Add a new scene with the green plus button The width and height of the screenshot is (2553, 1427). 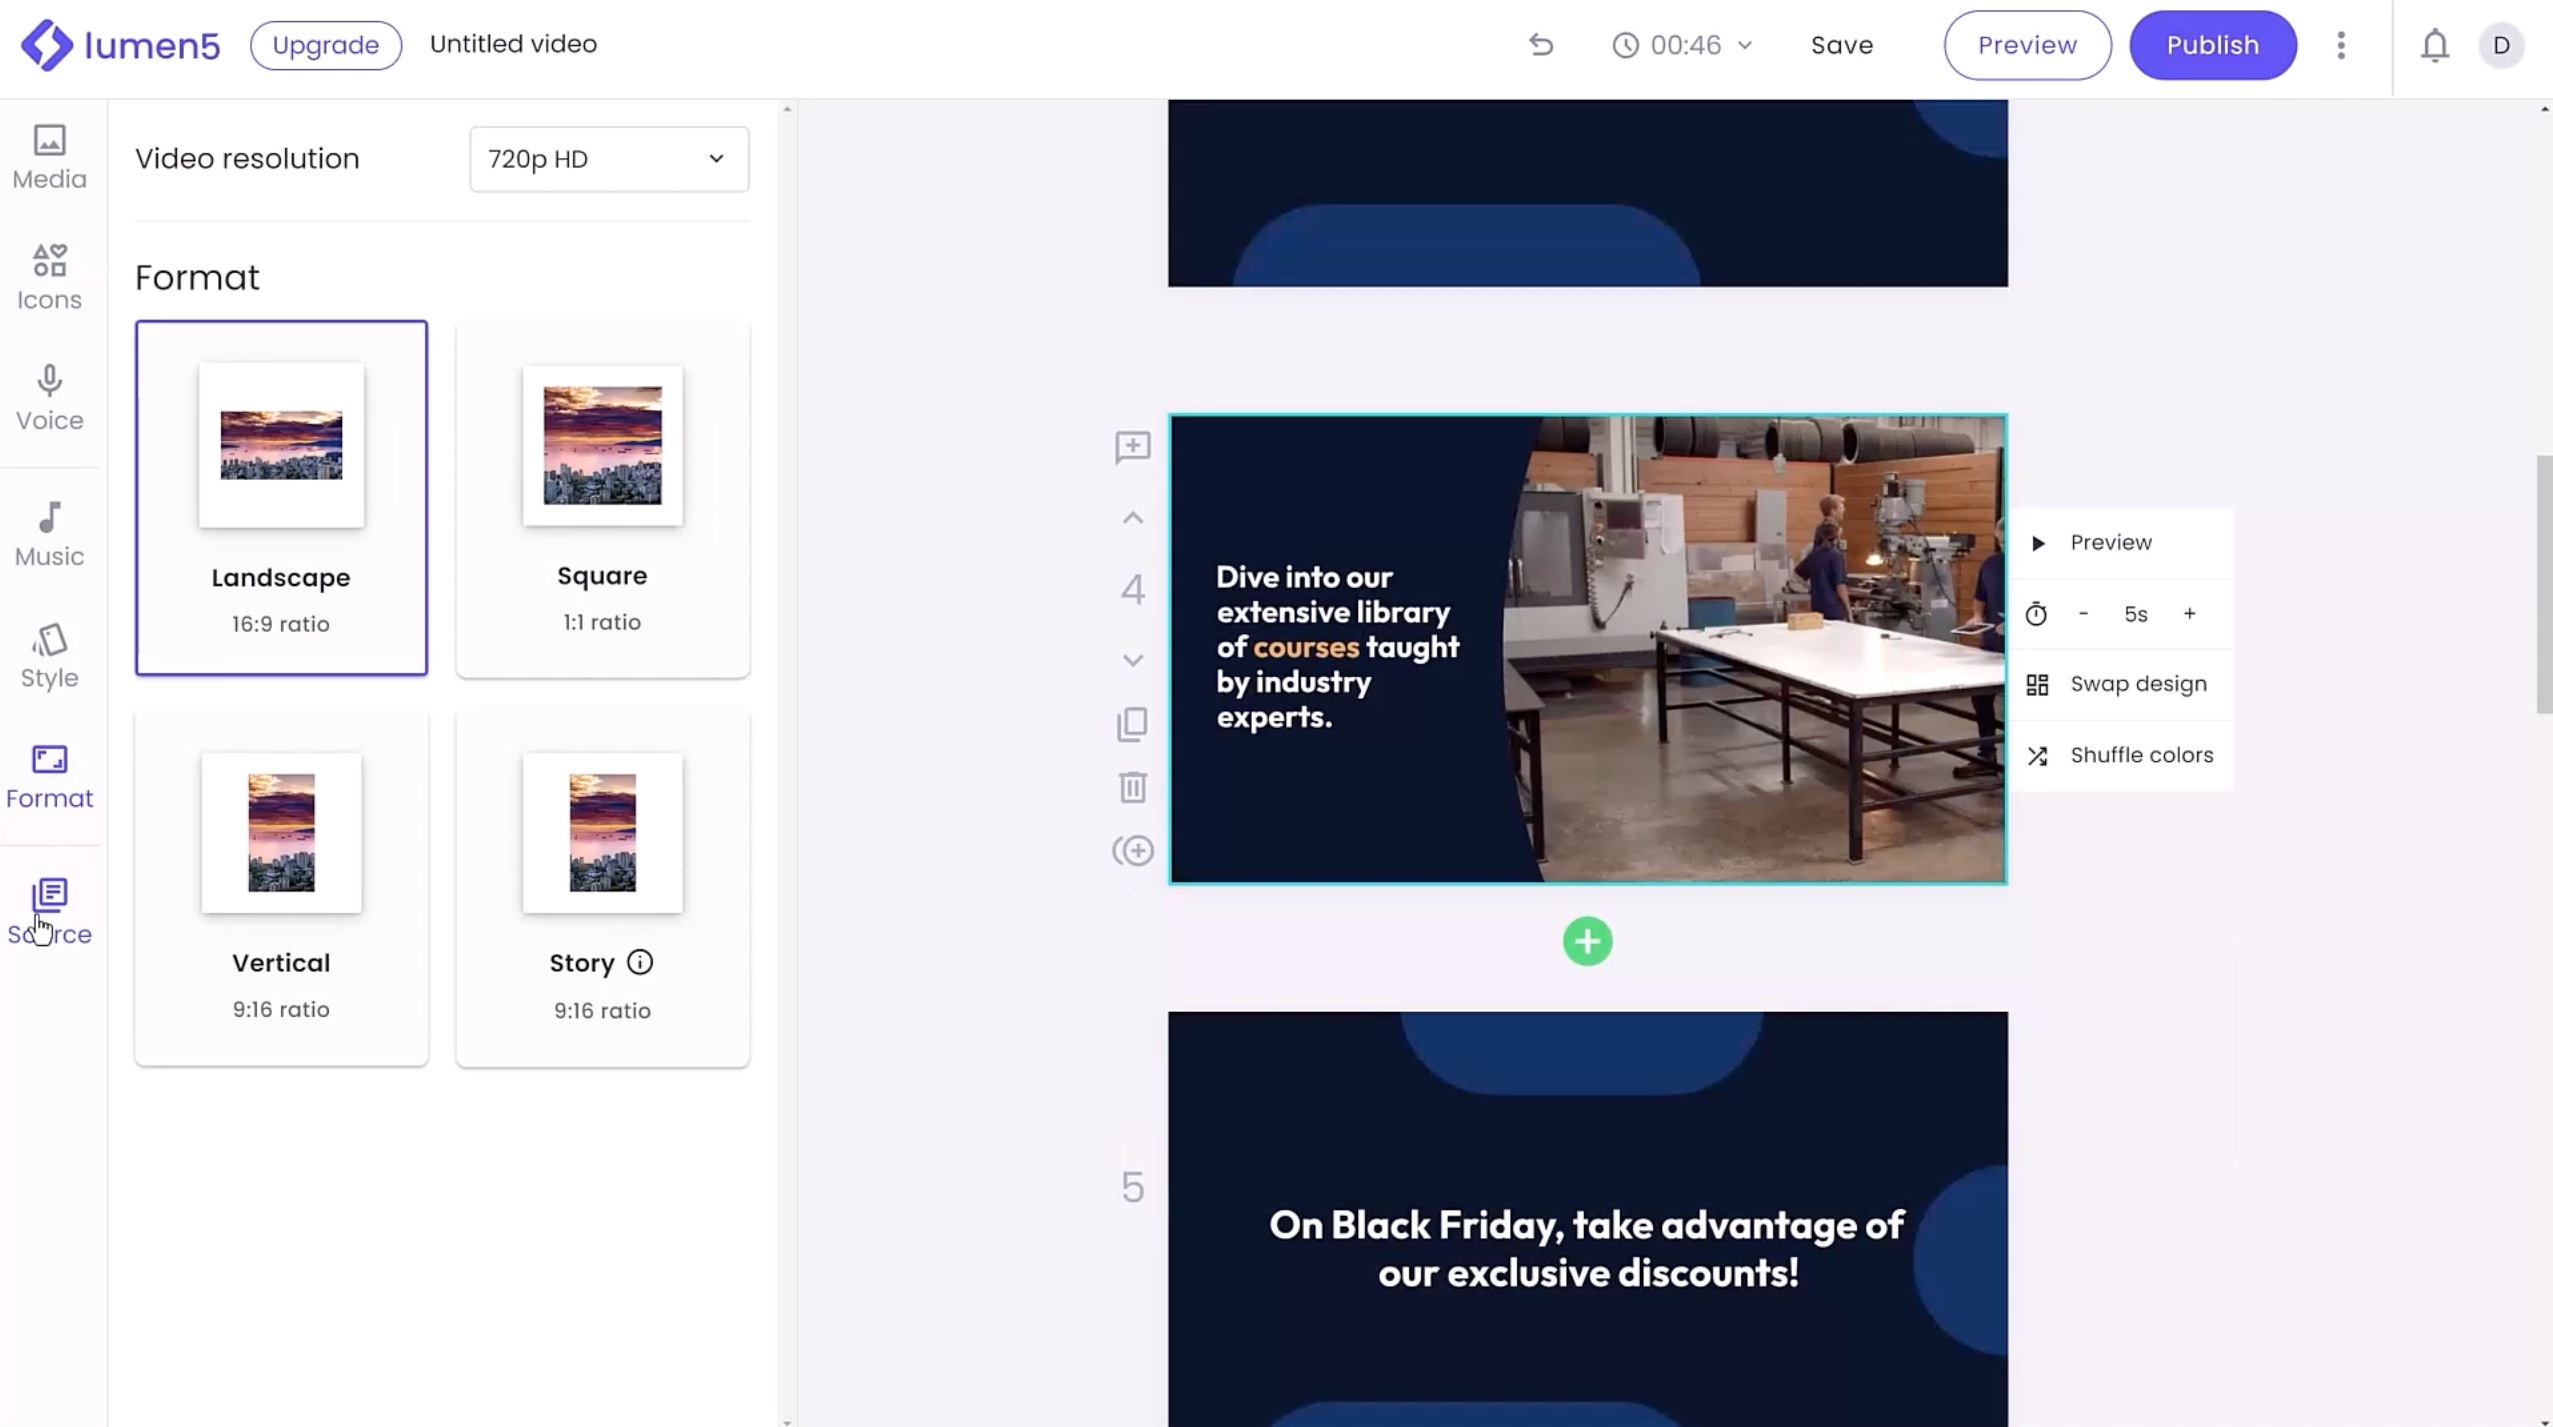pyautogui.click(x=1587, y=941)
